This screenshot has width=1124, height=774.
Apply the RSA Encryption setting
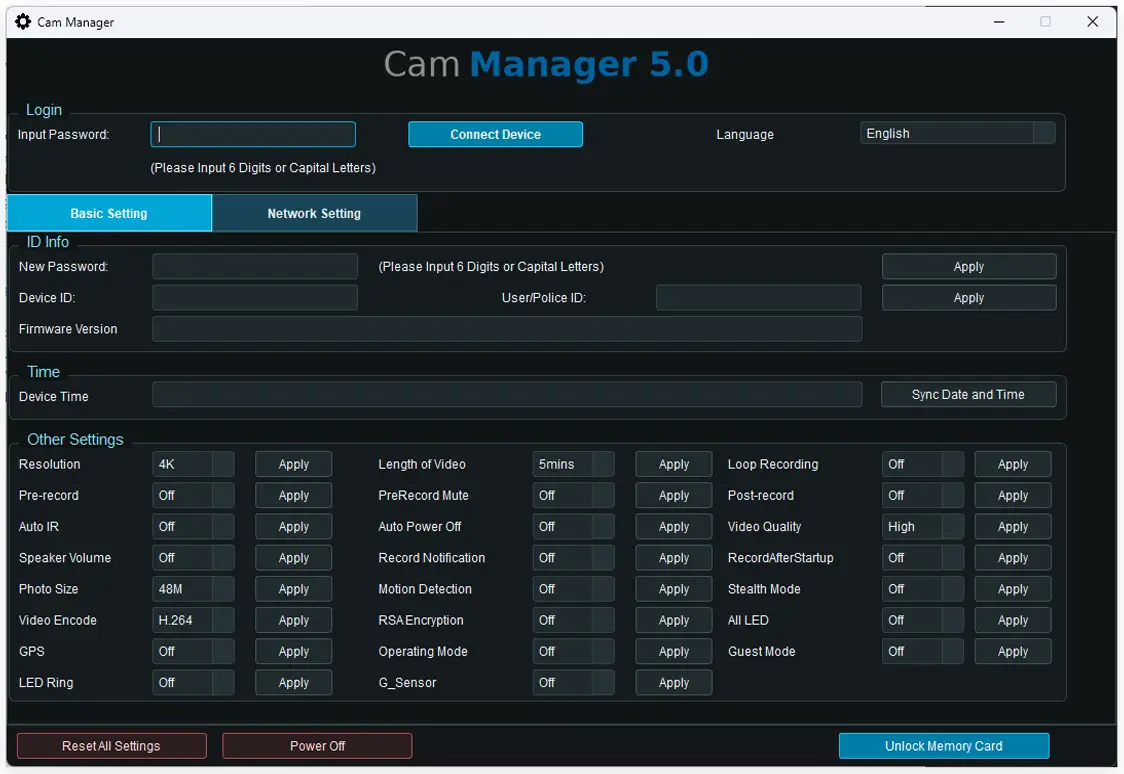[x=674, y=620]
